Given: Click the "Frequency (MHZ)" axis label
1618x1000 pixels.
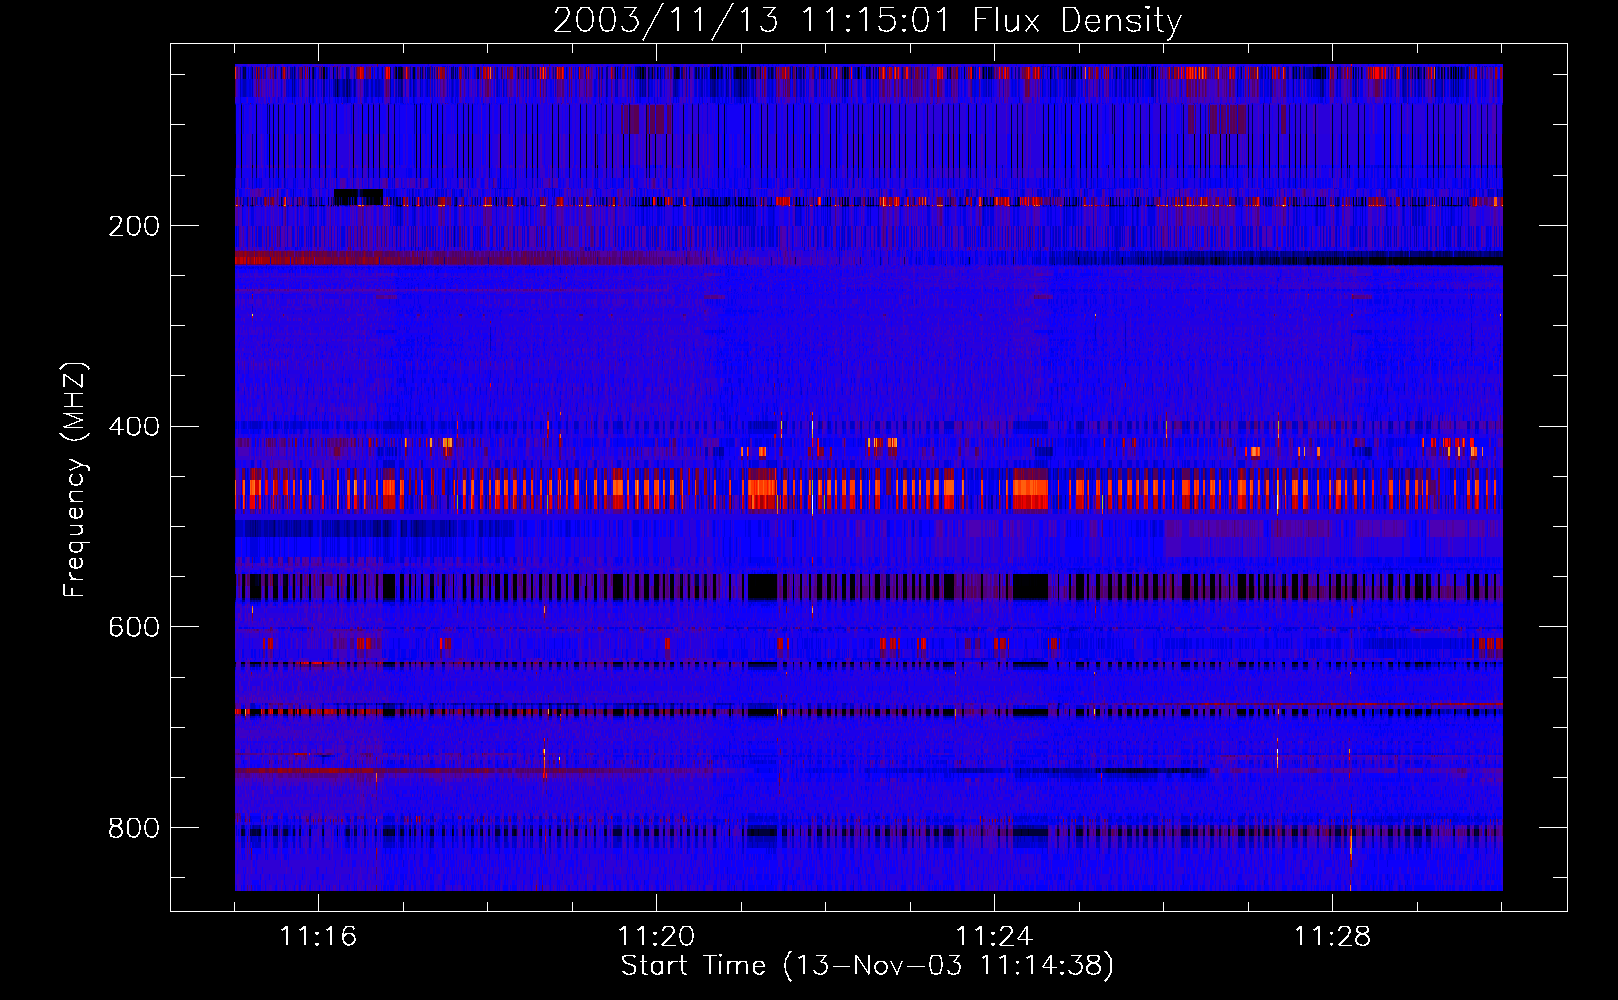Looking at the screenshot, I should point(75,479).
